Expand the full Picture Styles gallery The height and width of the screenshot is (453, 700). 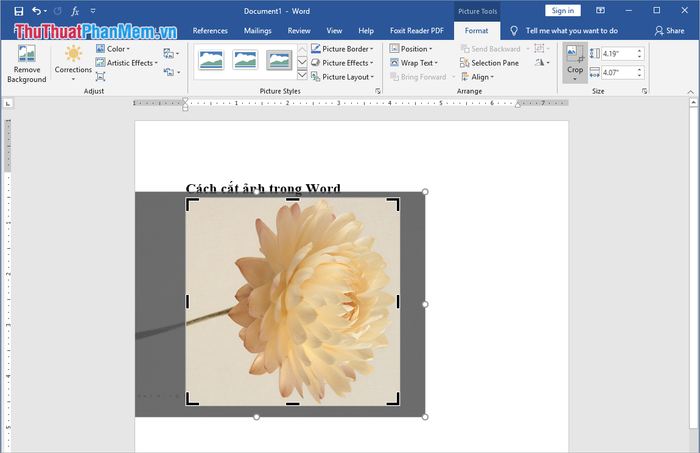tap(302, 75)
